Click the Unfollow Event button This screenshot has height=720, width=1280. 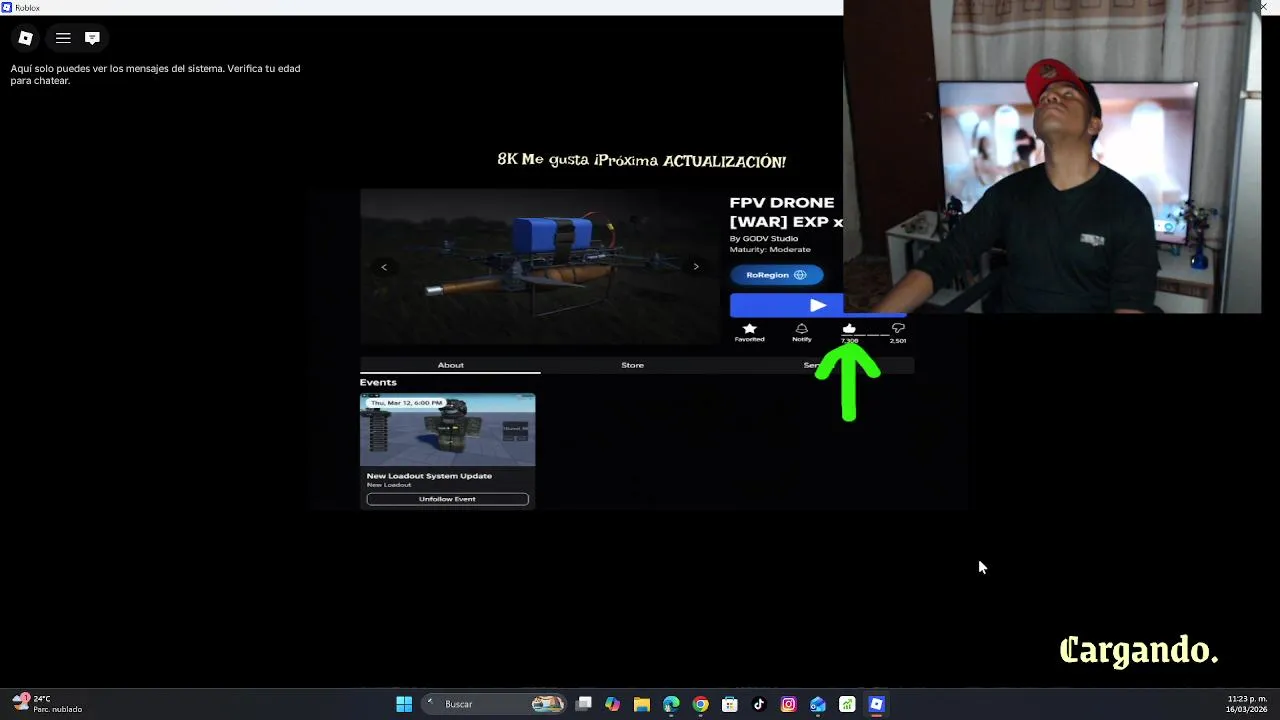(x=447, y=499)
